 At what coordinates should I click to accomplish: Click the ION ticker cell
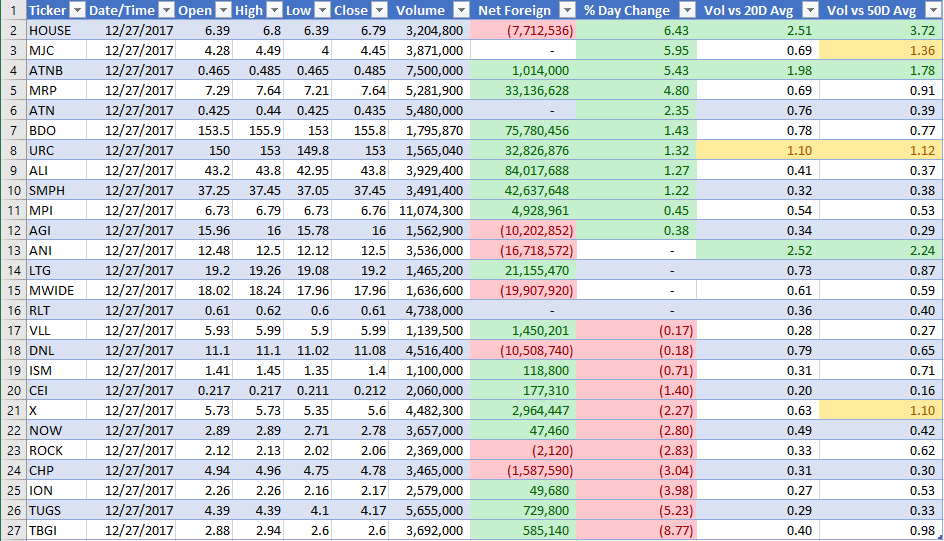pos(57,490)
